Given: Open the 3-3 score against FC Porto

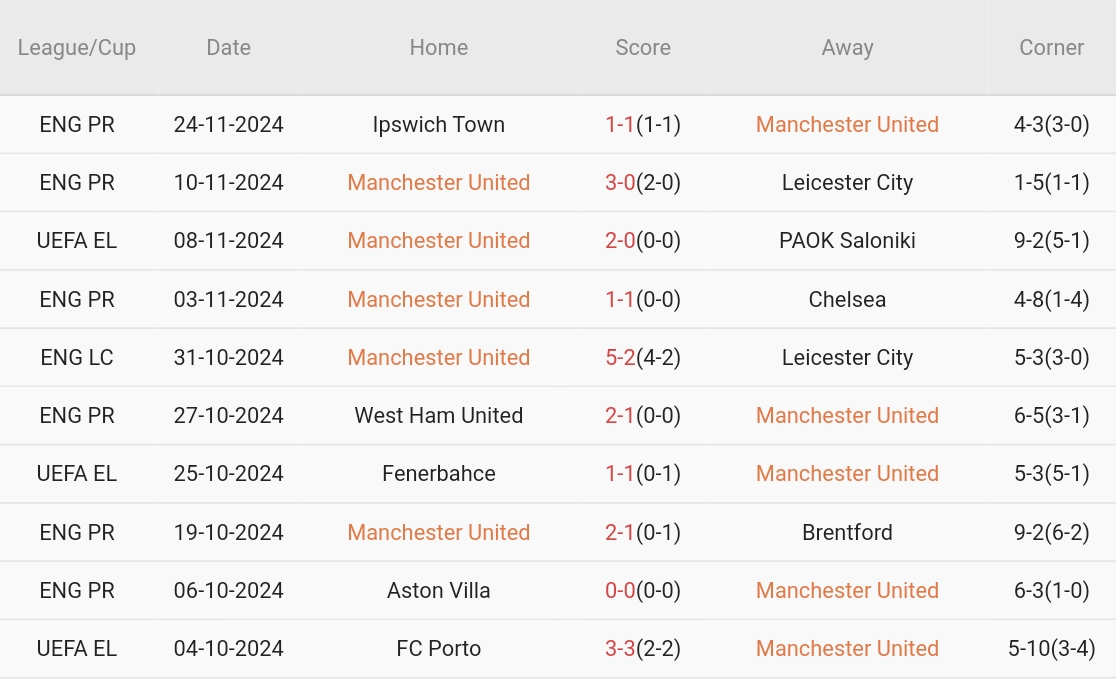Looking at the screenshot, I should coord(620,649).
